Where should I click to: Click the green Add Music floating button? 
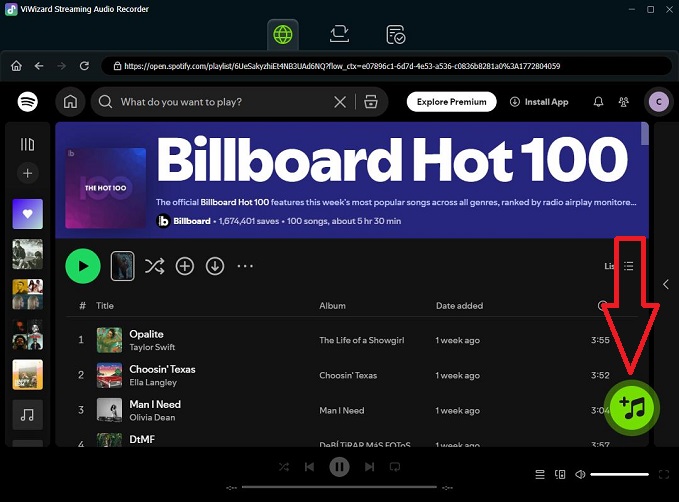[x=632, y=408]
